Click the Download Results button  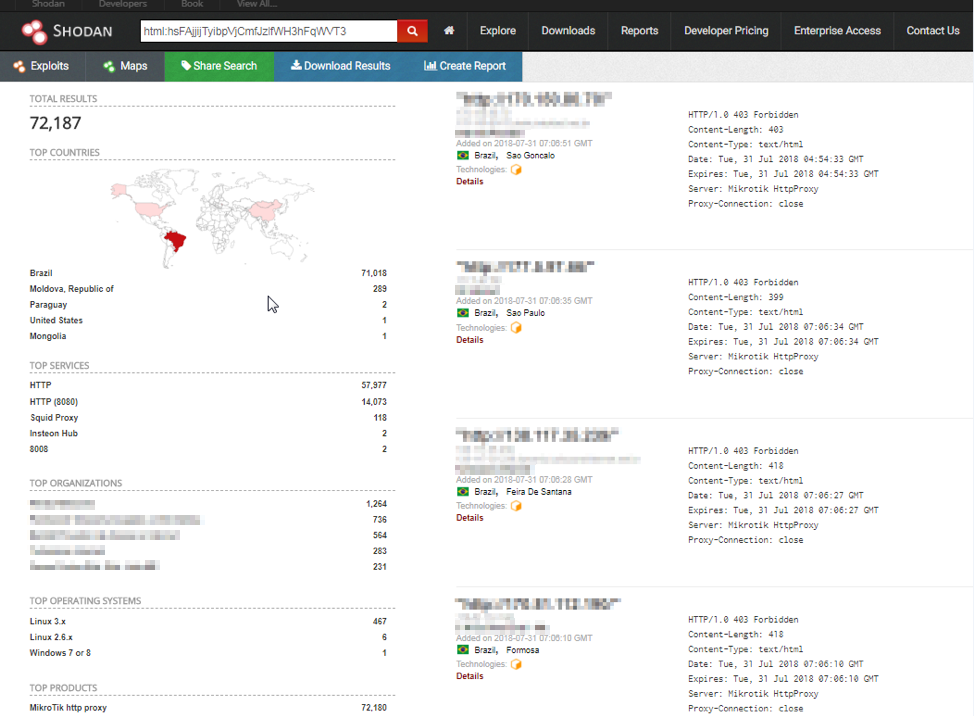(x=340, y=66)
